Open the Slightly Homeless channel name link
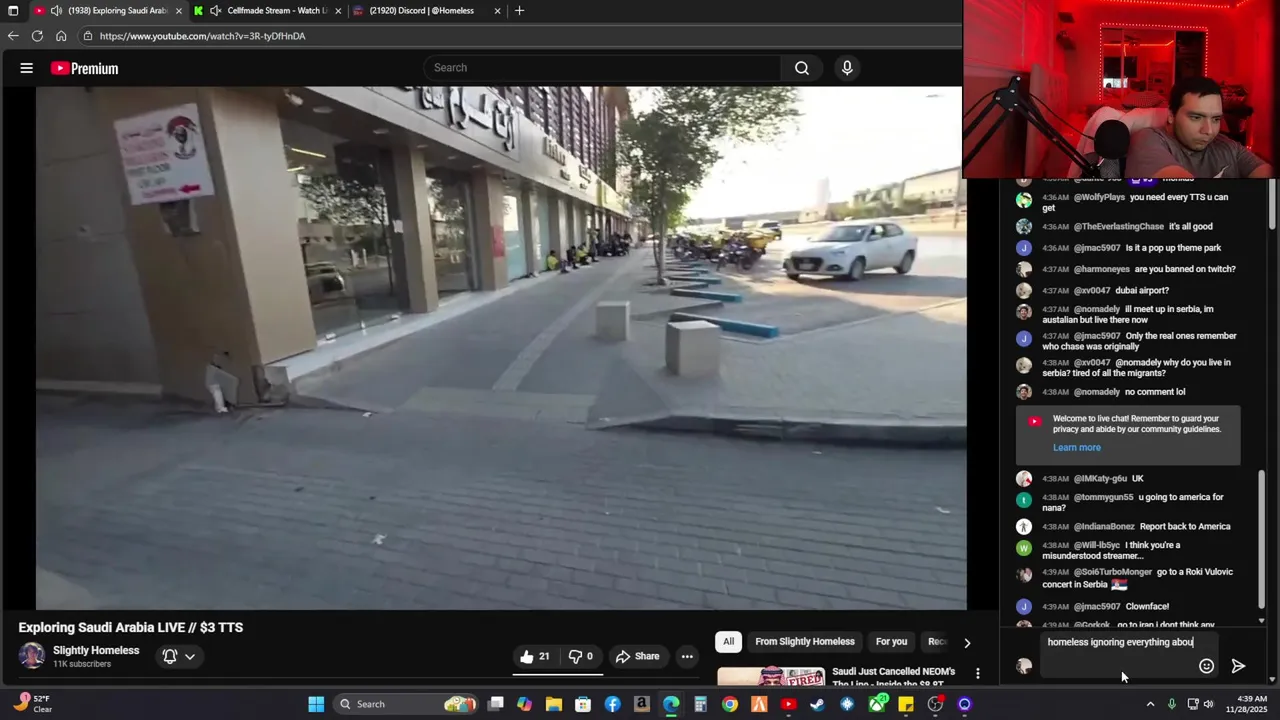The image size is (1280, 720). (96, 650)
